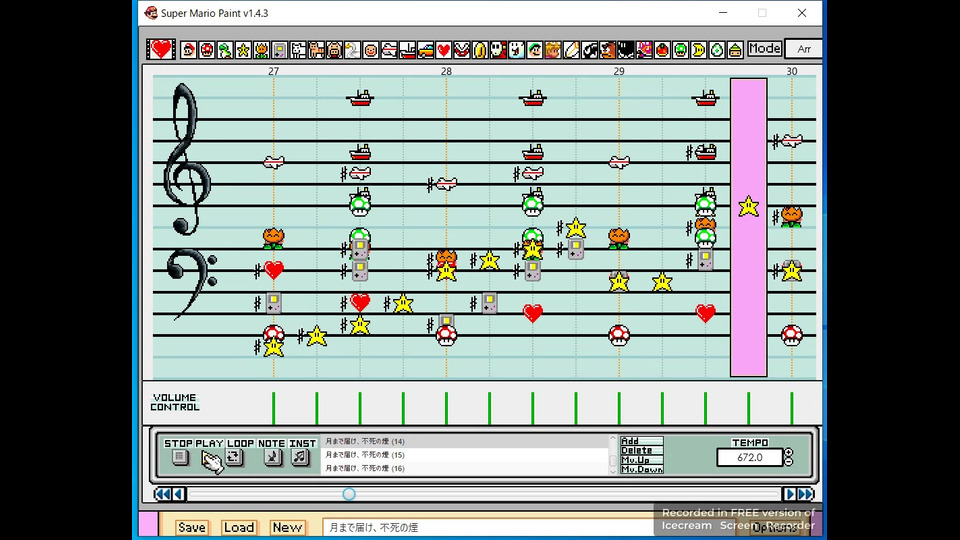
Task: Select the Luigi instrument icon
Action: [x=534, y=50]
